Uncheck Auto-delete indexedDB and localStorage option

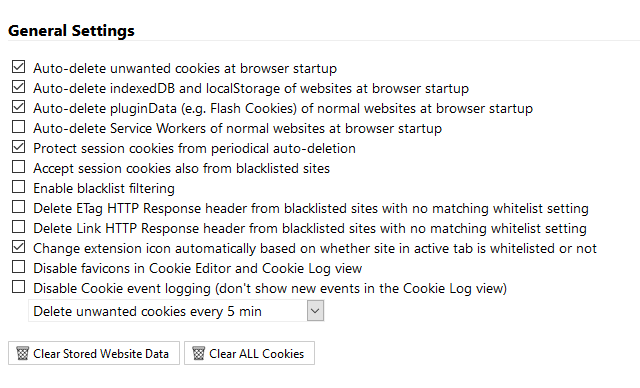(18, 86)
